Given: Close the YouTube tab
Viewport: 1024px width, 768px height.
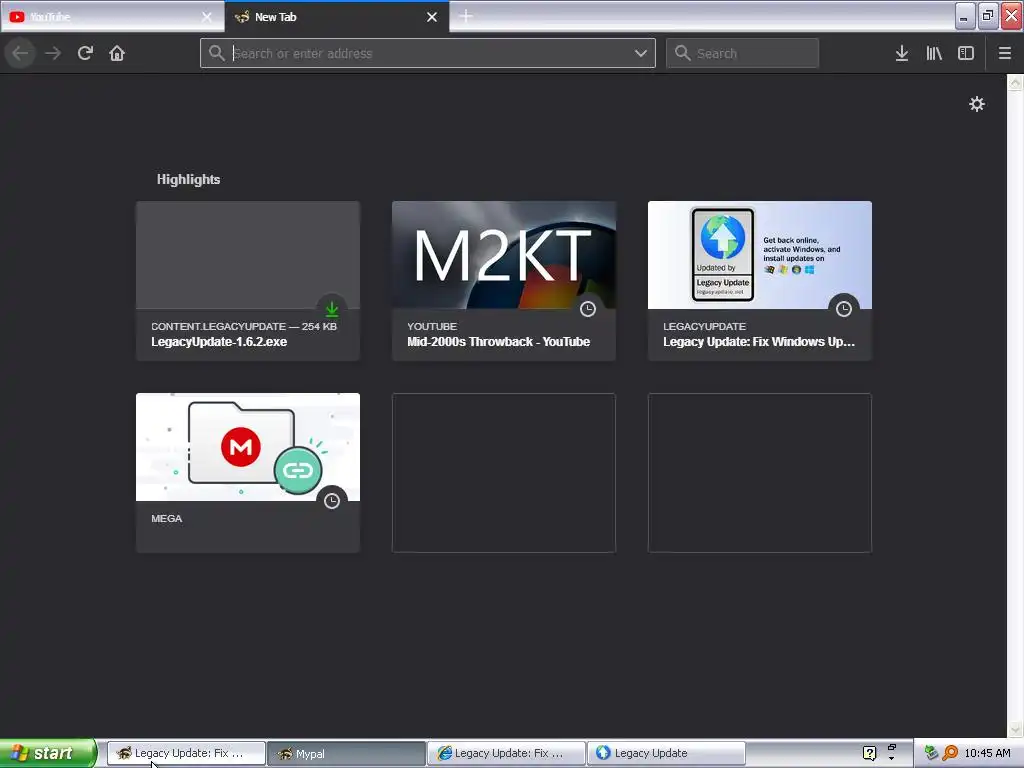Looking at the screenshot, I should pos(206,17).
